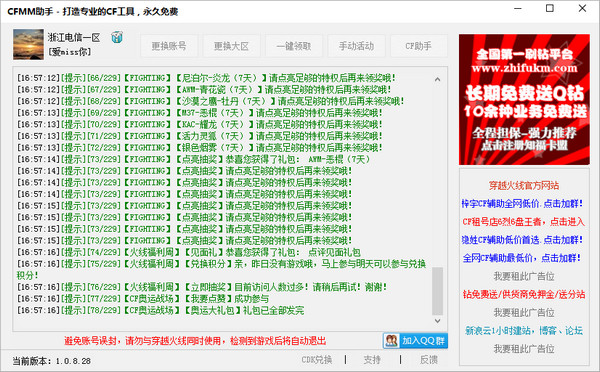Click the QQ group people icon
This screenshot has width=600, height=372.
tap(391, 340)
